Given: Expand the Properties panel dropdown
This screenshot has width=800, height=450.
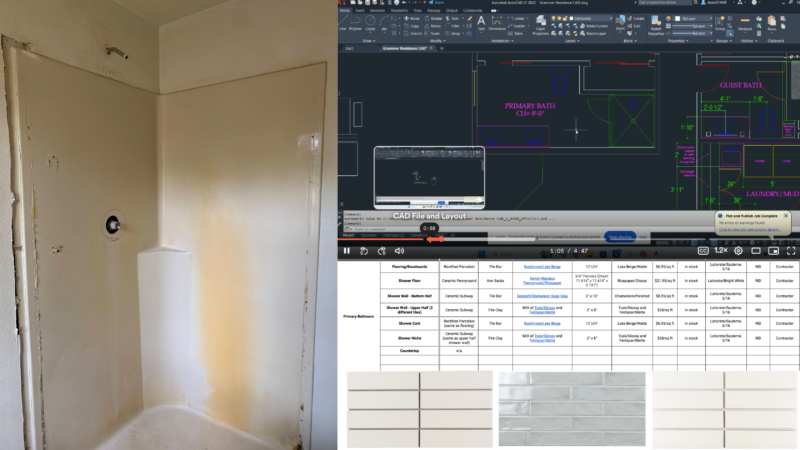Looking at the screenshot, I should click(x=679, y=41).
